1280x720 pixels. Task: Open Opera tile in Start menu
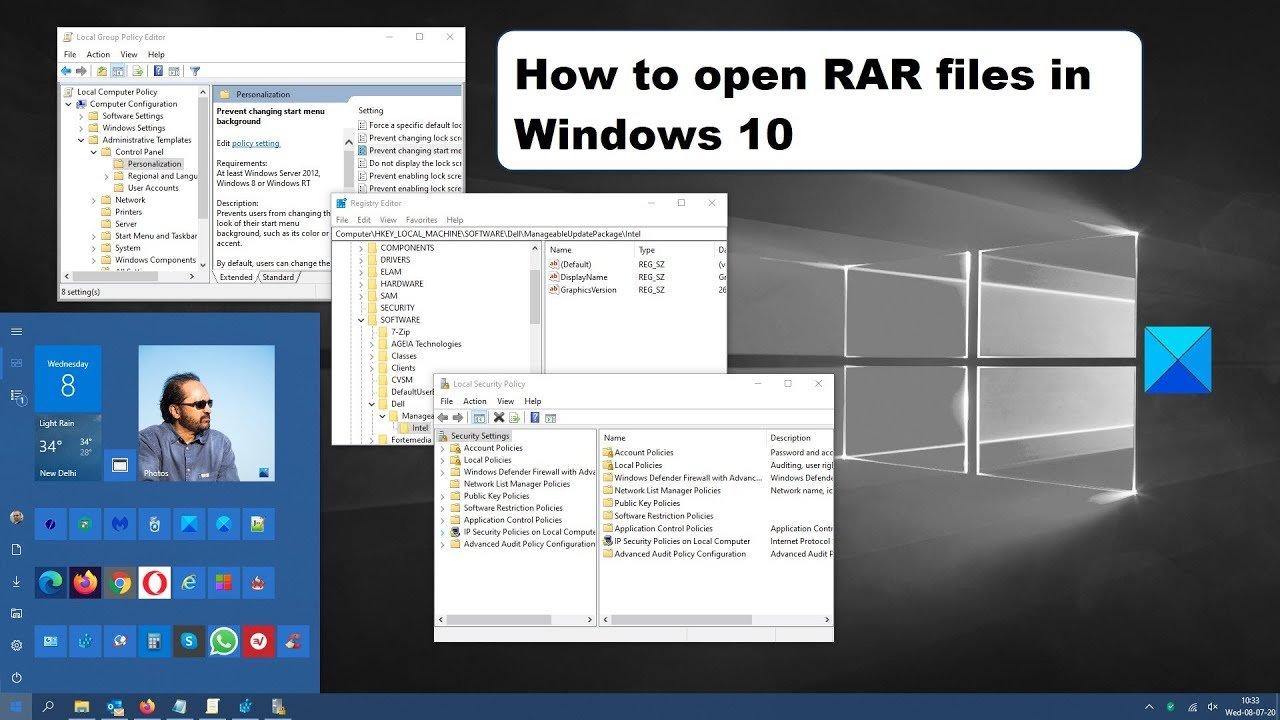[x=155, y=582]
